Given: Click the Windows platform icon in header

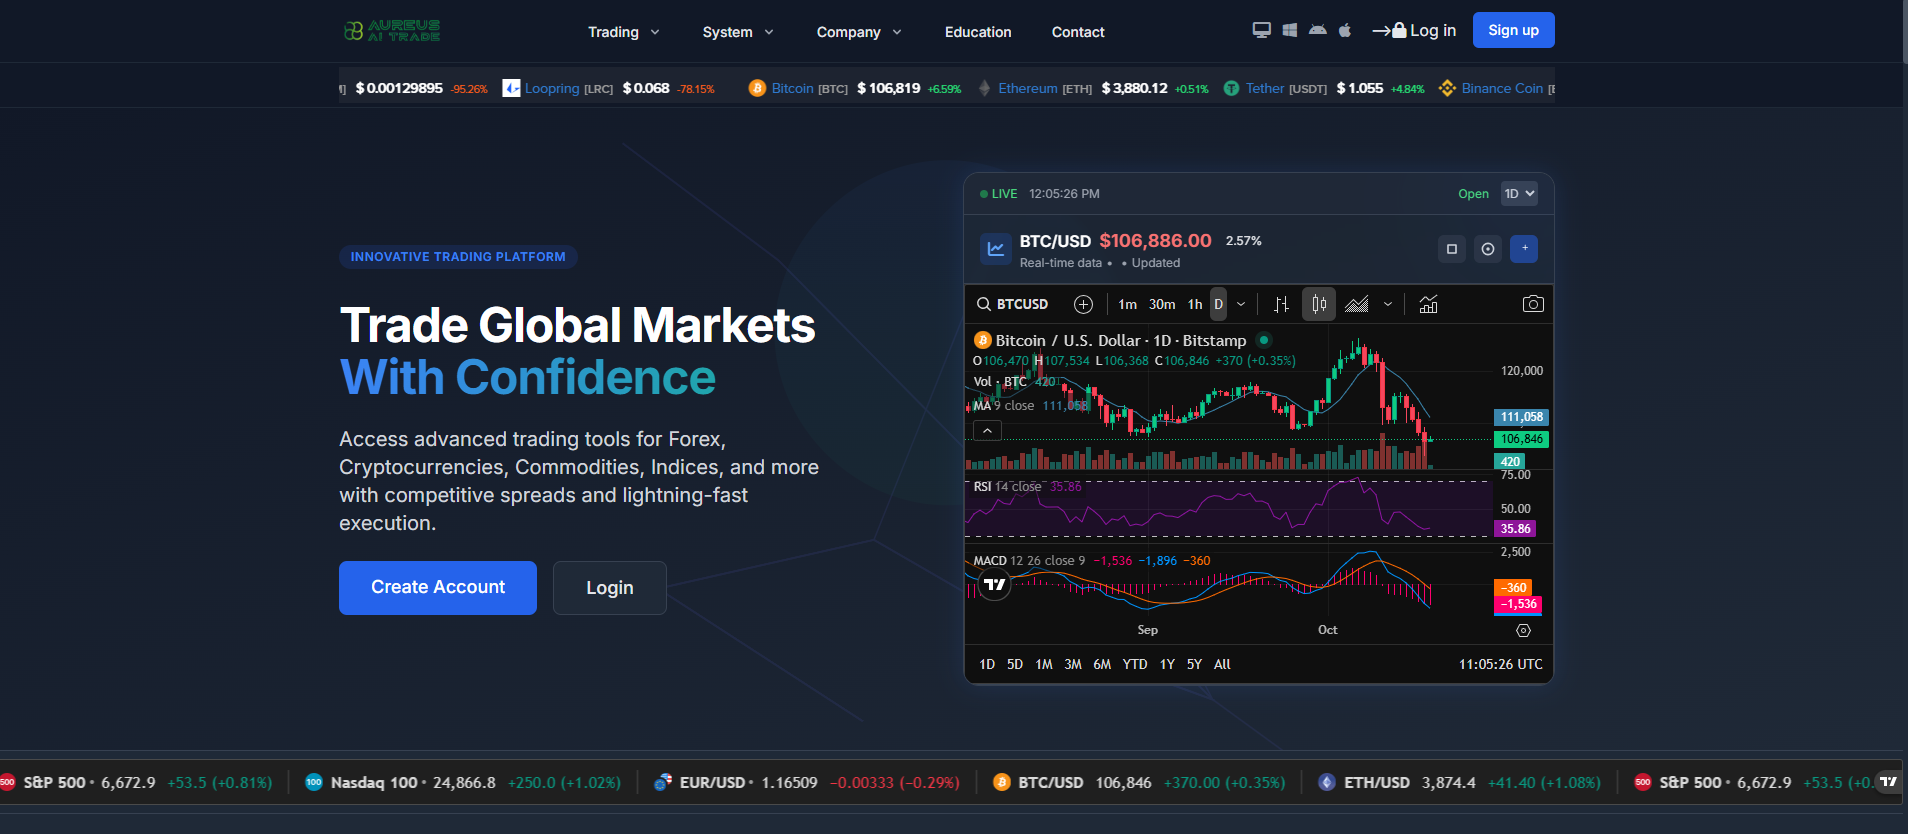Looking at the screenshot, I should click(x=1290, y=30).
